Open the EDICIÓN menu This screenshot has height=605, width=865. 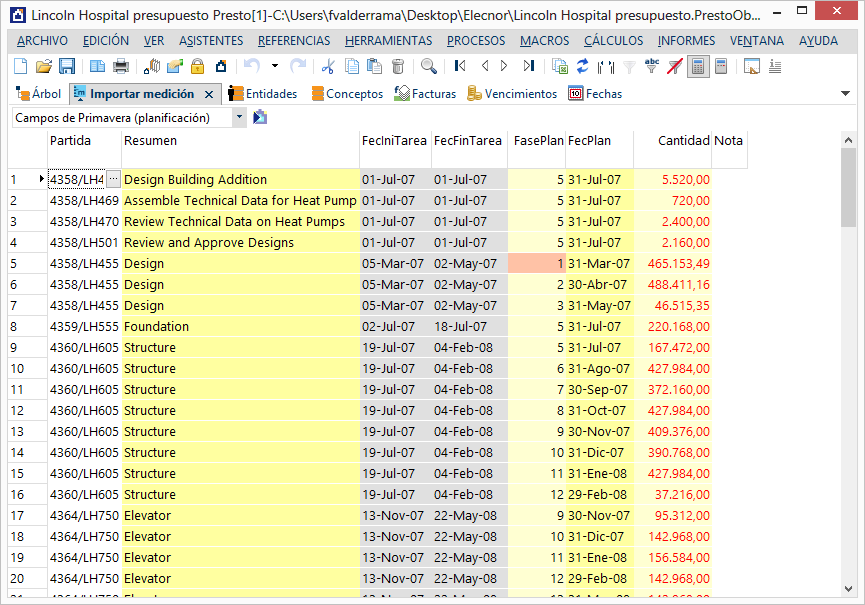pos(106,41)
